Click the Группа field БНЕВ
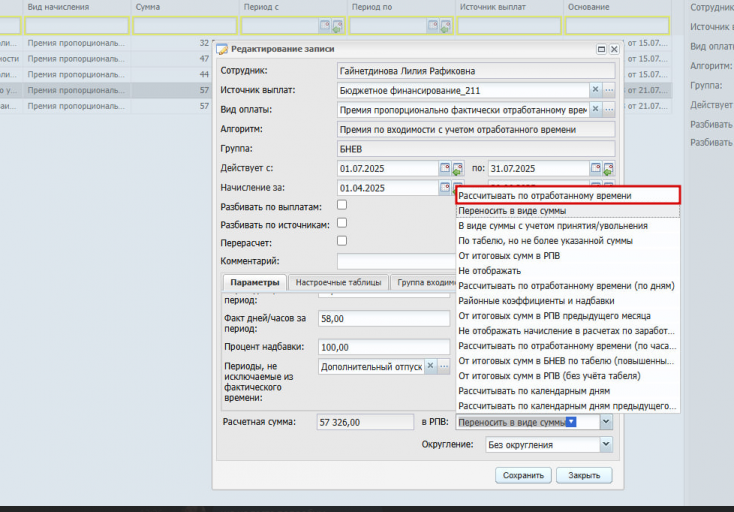This screenshot has width=734, height=512. [476, 149]
